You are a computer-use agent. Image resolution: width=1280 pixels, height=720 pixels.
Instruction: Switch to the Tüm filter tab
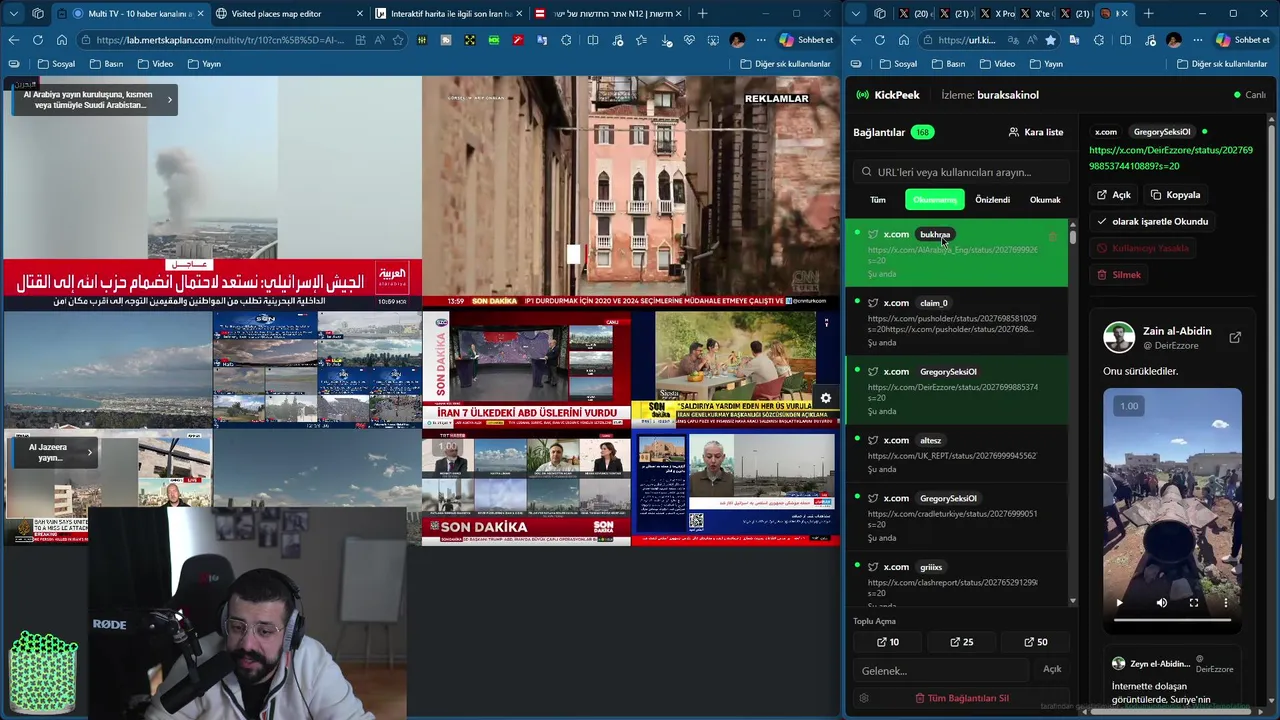click(877, 200)
